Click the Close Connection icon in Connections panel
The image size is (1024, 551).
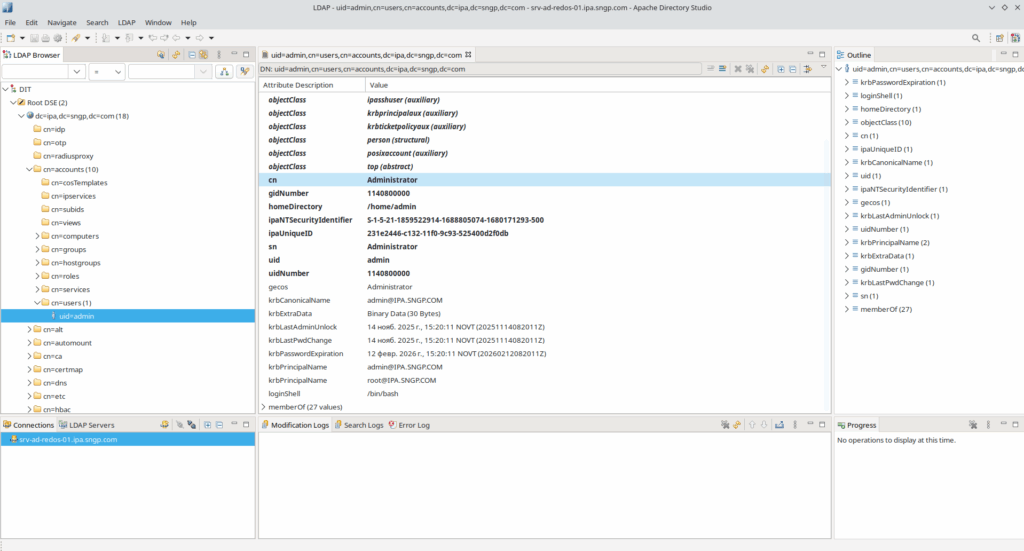tap(191, 425)
